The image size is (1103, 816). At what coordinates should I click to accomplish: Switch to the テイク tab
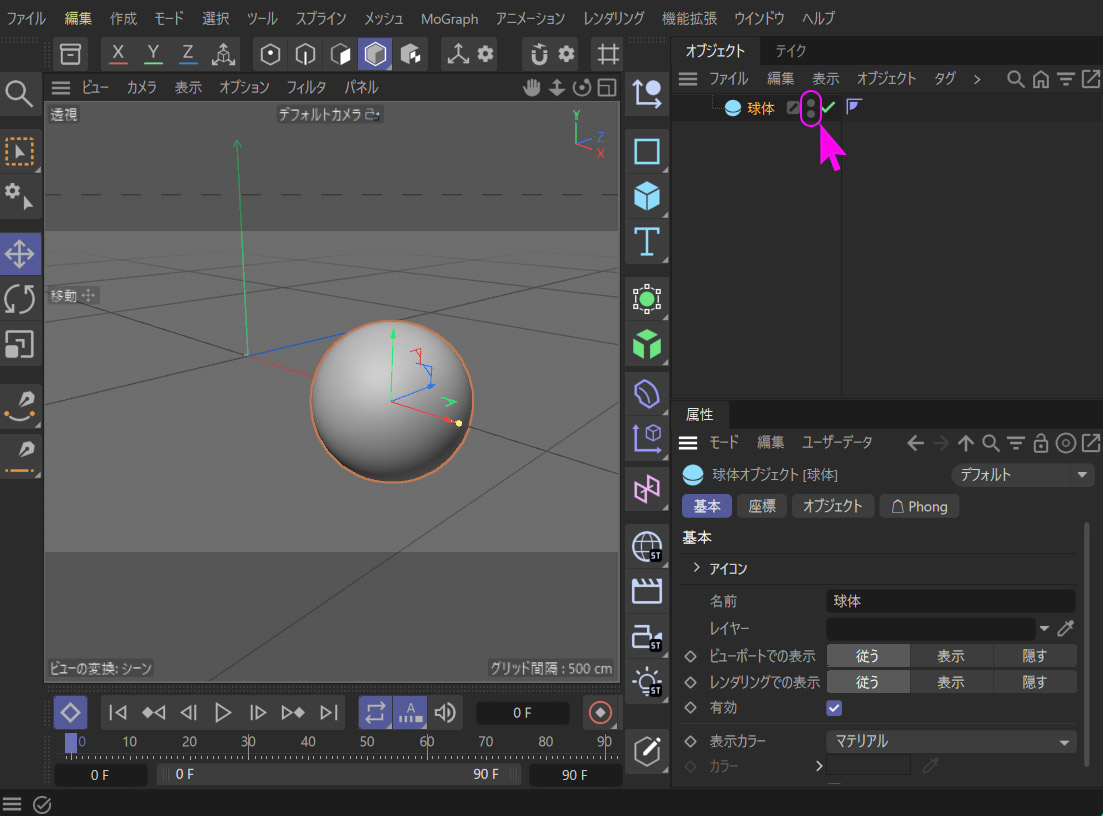tap(790, 50)
